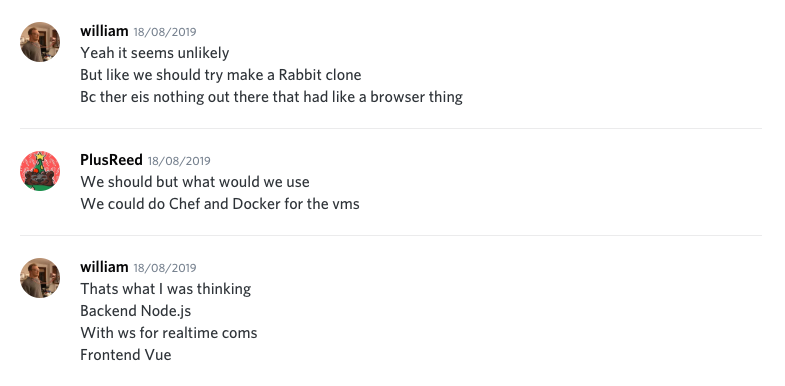
Task: Click message 'With ws for realtime coms'
Action: click(x=169, y=333)
